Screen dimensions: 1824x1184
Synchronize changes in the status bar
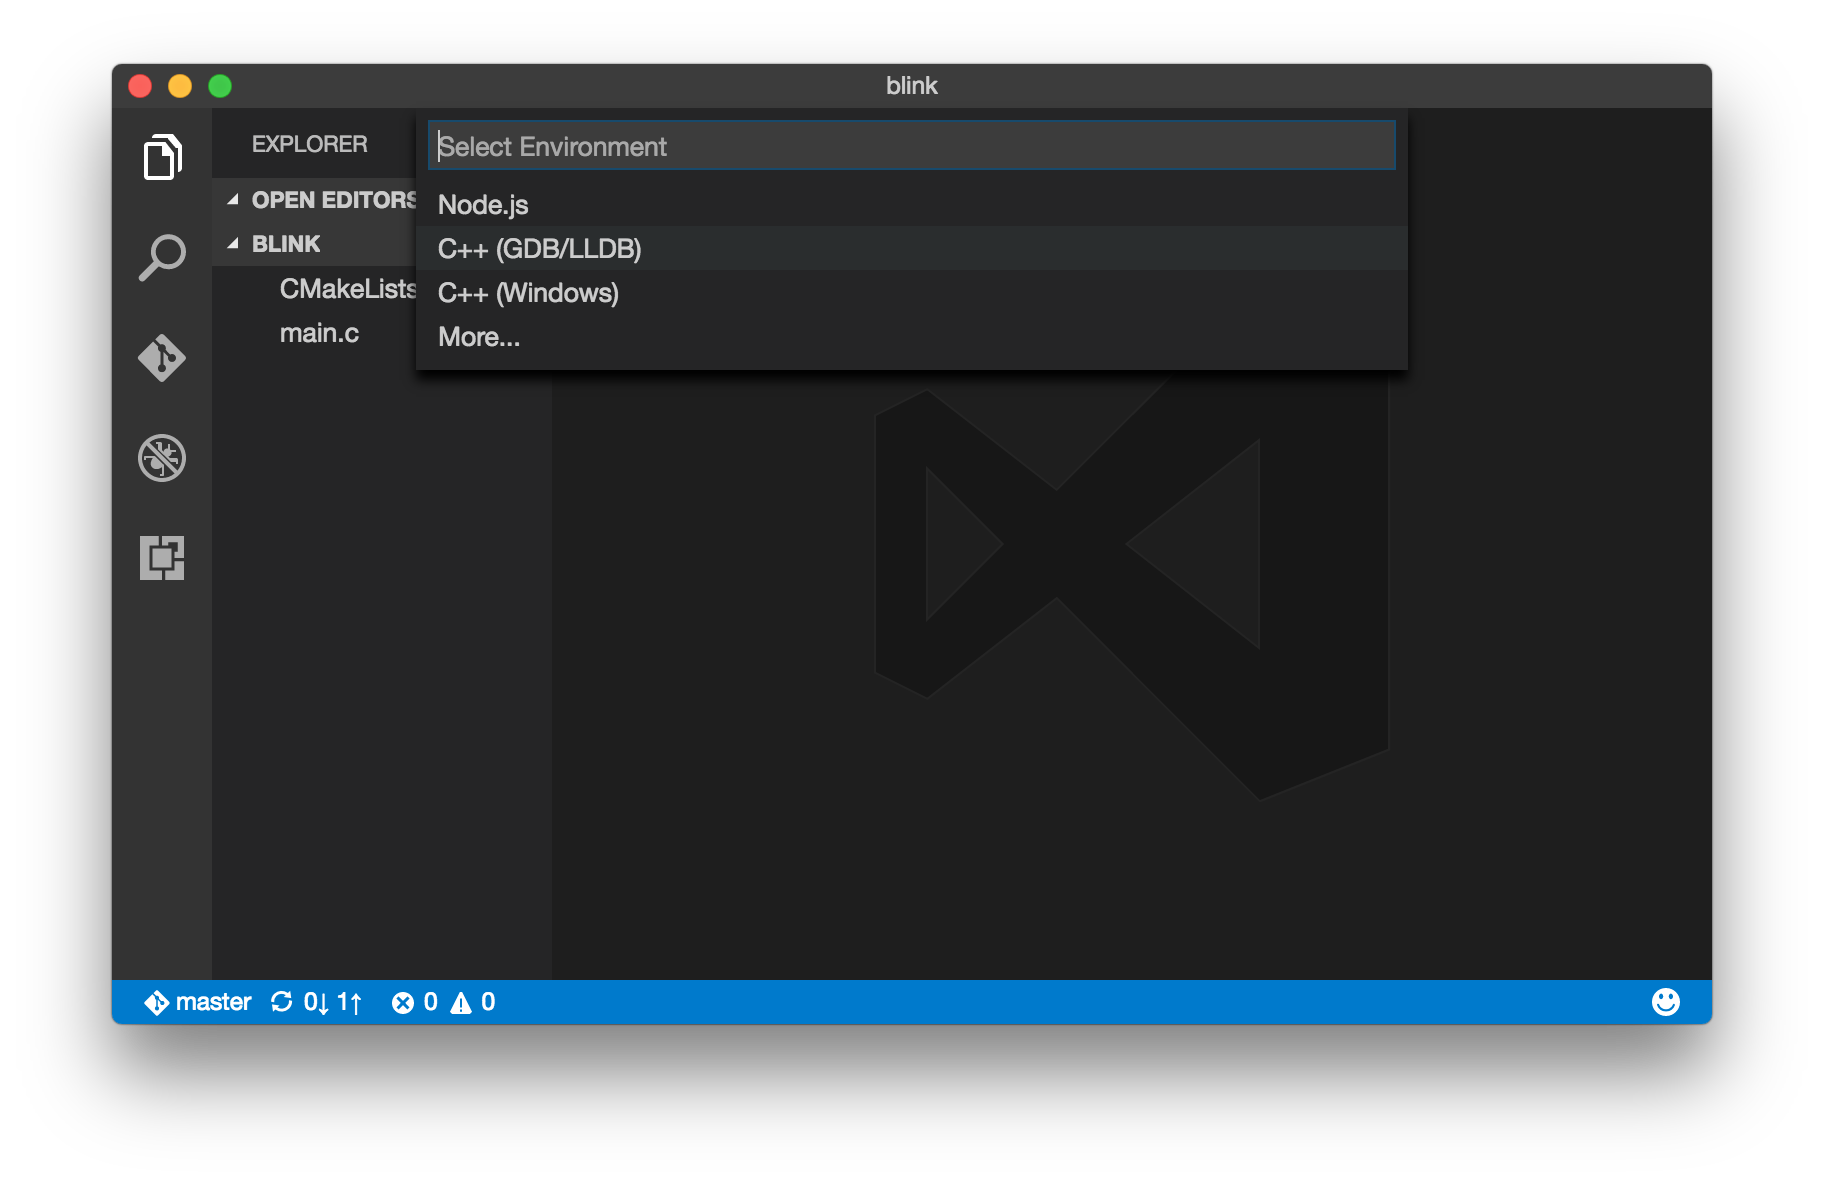[316, 1002]
